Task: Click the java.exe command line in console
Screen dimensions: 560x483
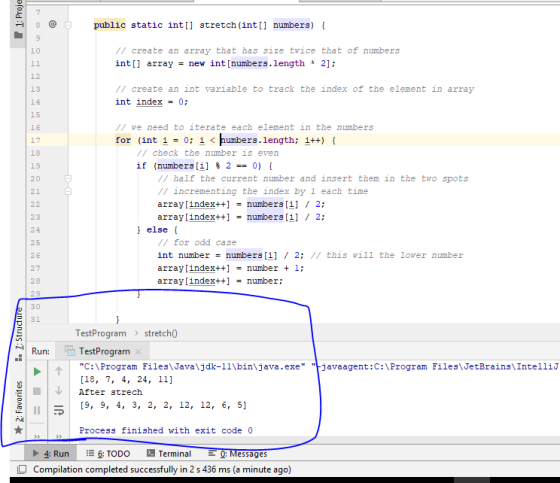Action: (319, 367)
